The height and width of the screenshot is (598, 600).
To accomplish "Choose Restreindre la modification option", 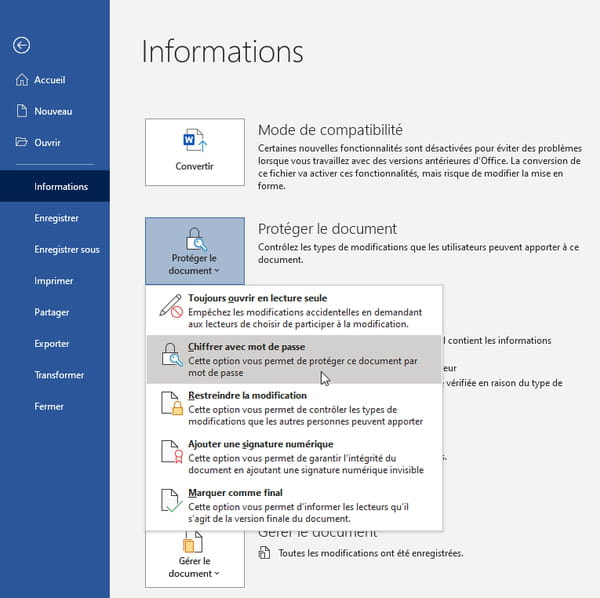I will pos(294,408).
